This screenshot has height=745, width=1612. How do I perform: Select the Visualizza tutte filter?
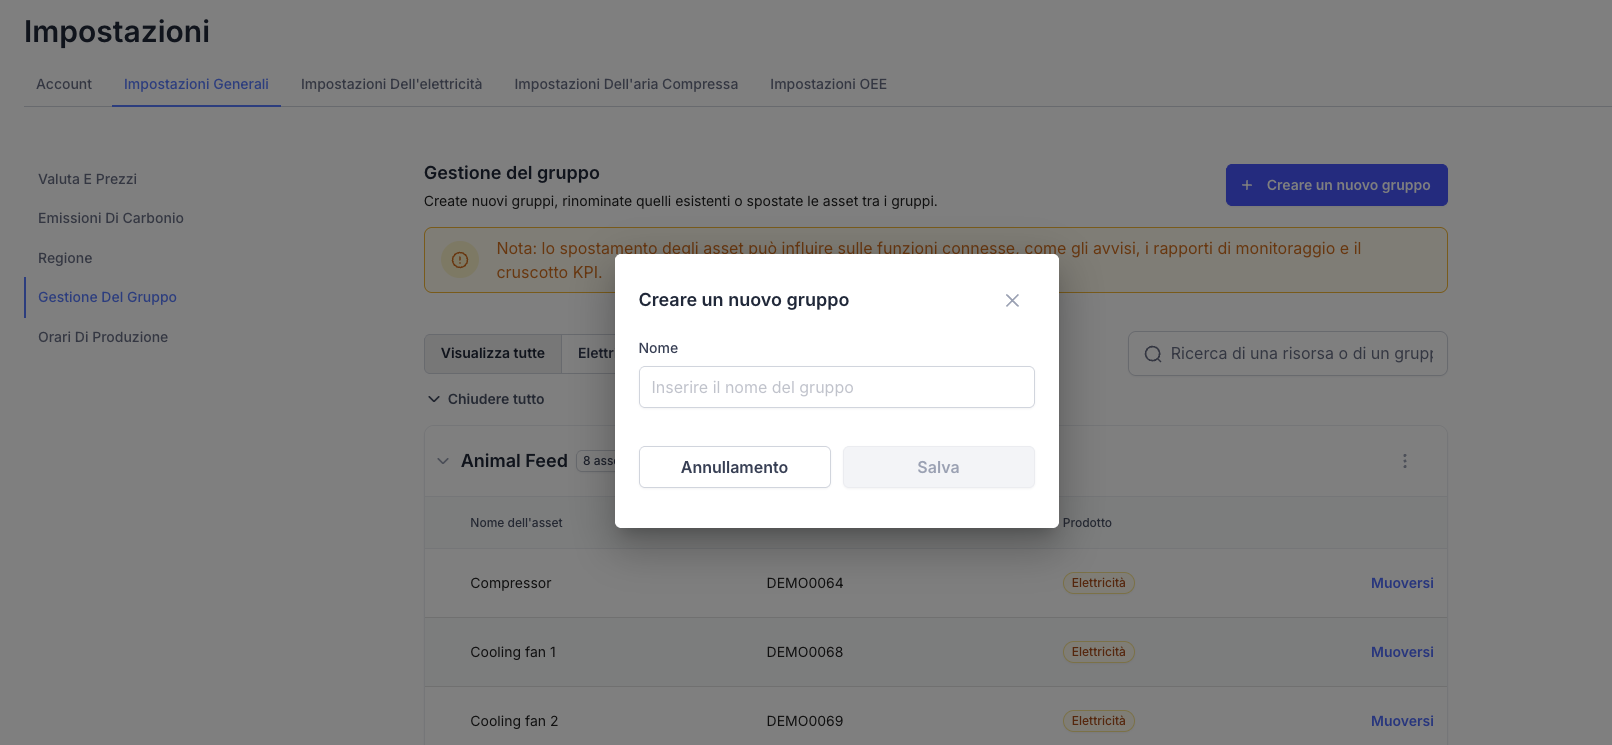tap(493, 353)
